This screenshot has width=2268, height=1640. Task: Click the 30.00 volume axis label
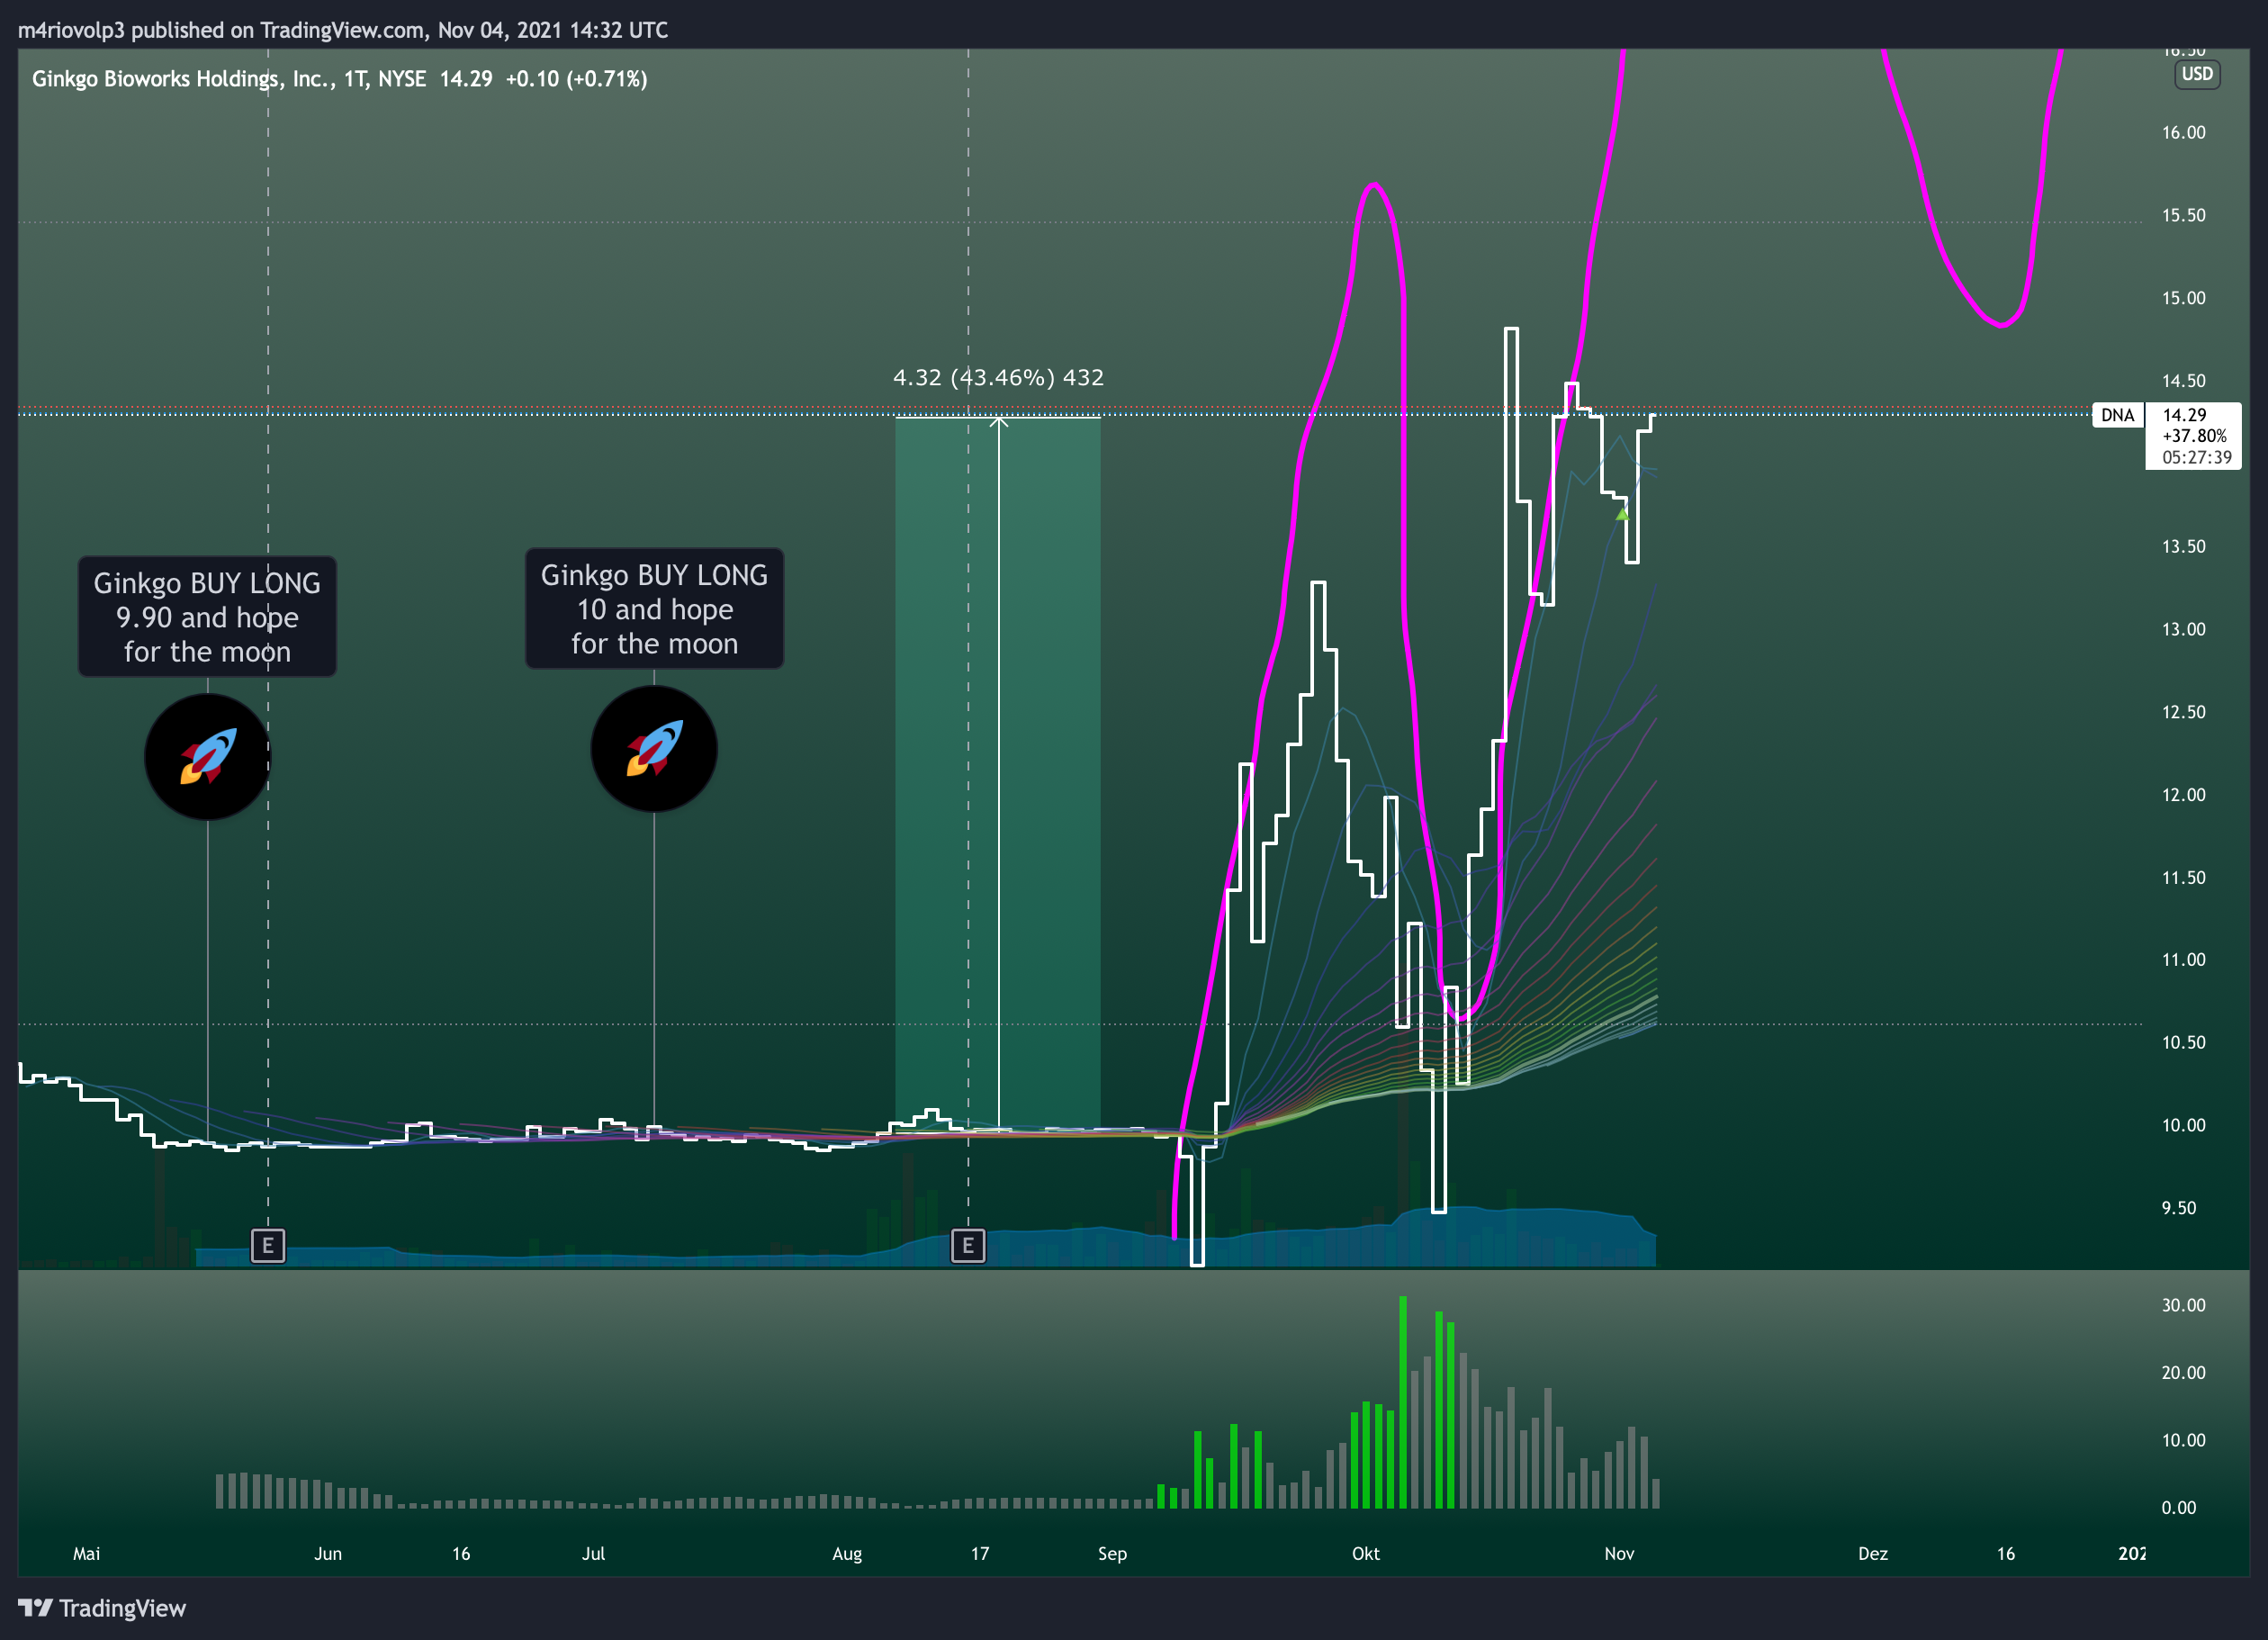[x=2183, y=1305]
